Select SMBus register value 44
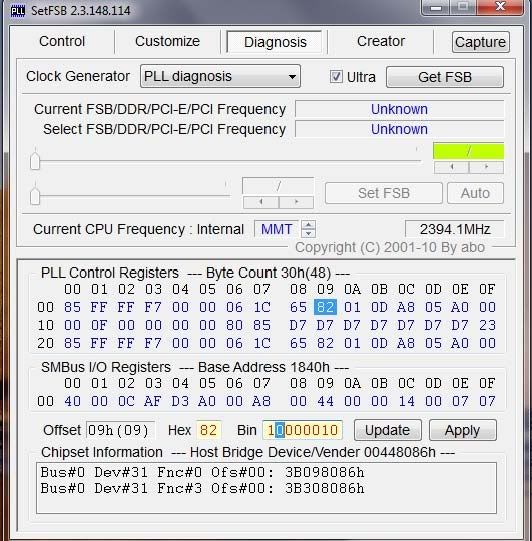This screenshot has width=532, height=541. 325,401
